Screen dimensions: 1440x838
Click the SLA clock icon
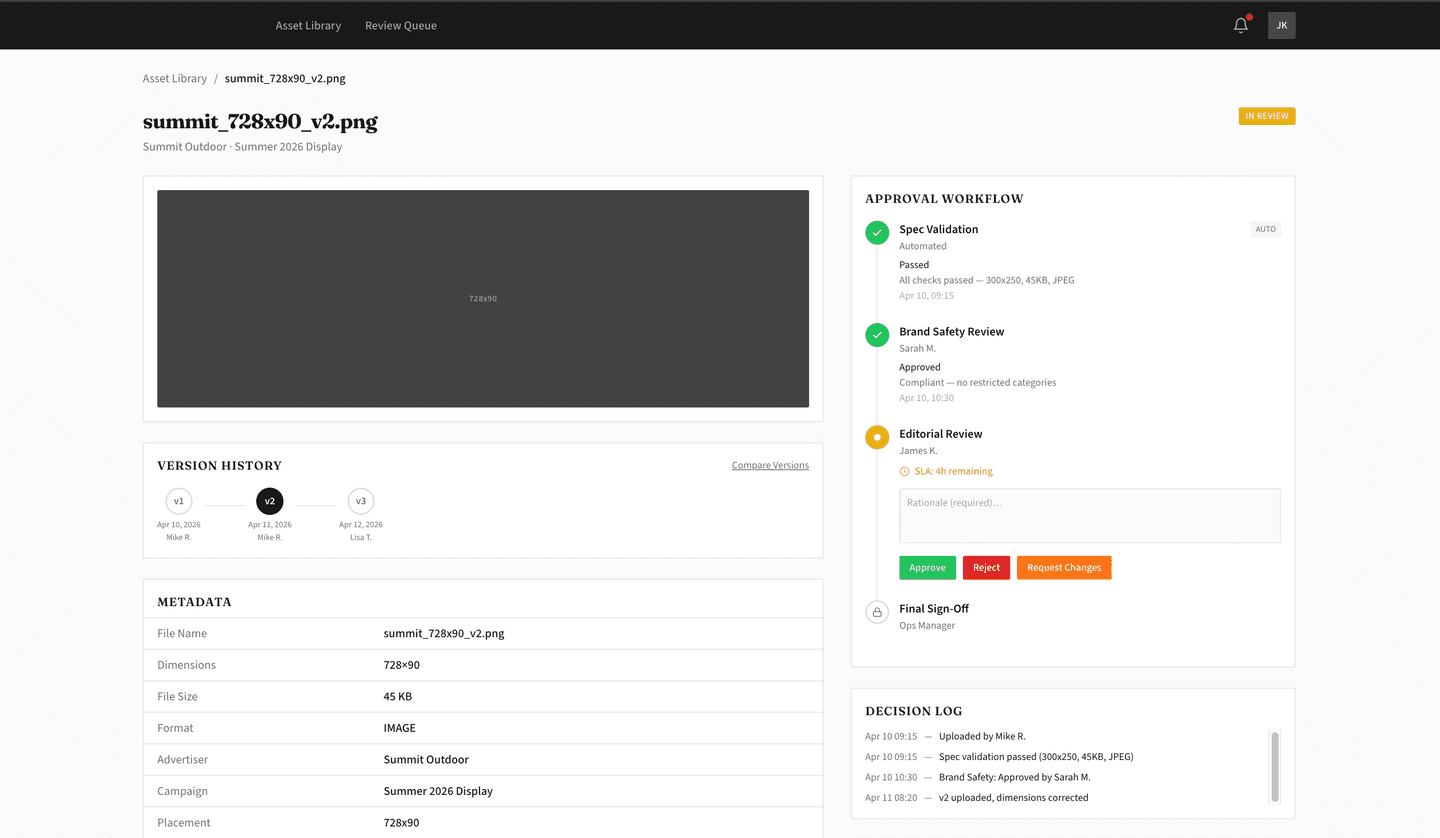pyautogui.click(x=906, y=471)
